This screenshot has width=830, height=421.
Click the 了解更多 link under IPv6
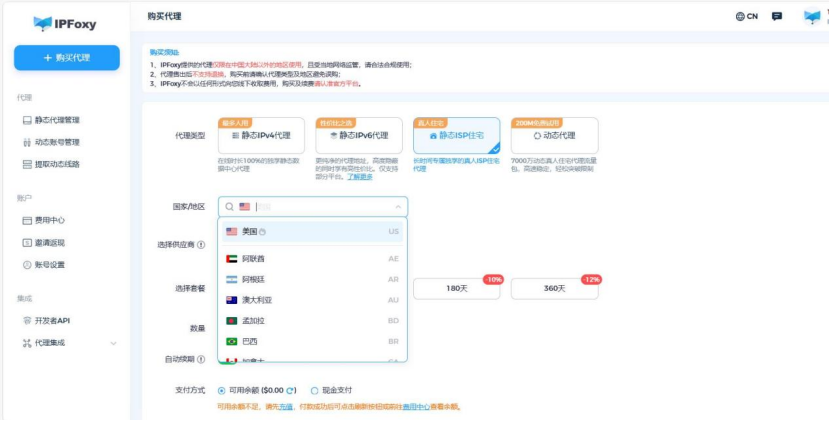(x=360, y=175)
